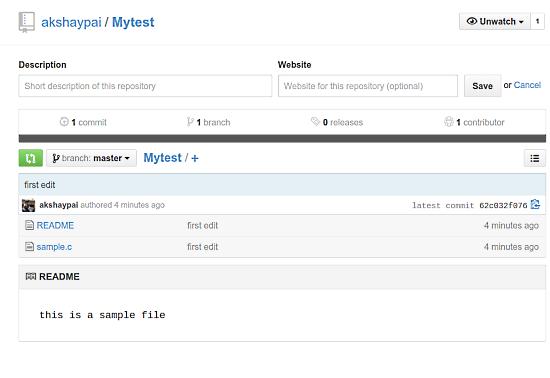
Task: Copy the commit SHA with clipboard icon
Action: [535, 204]
